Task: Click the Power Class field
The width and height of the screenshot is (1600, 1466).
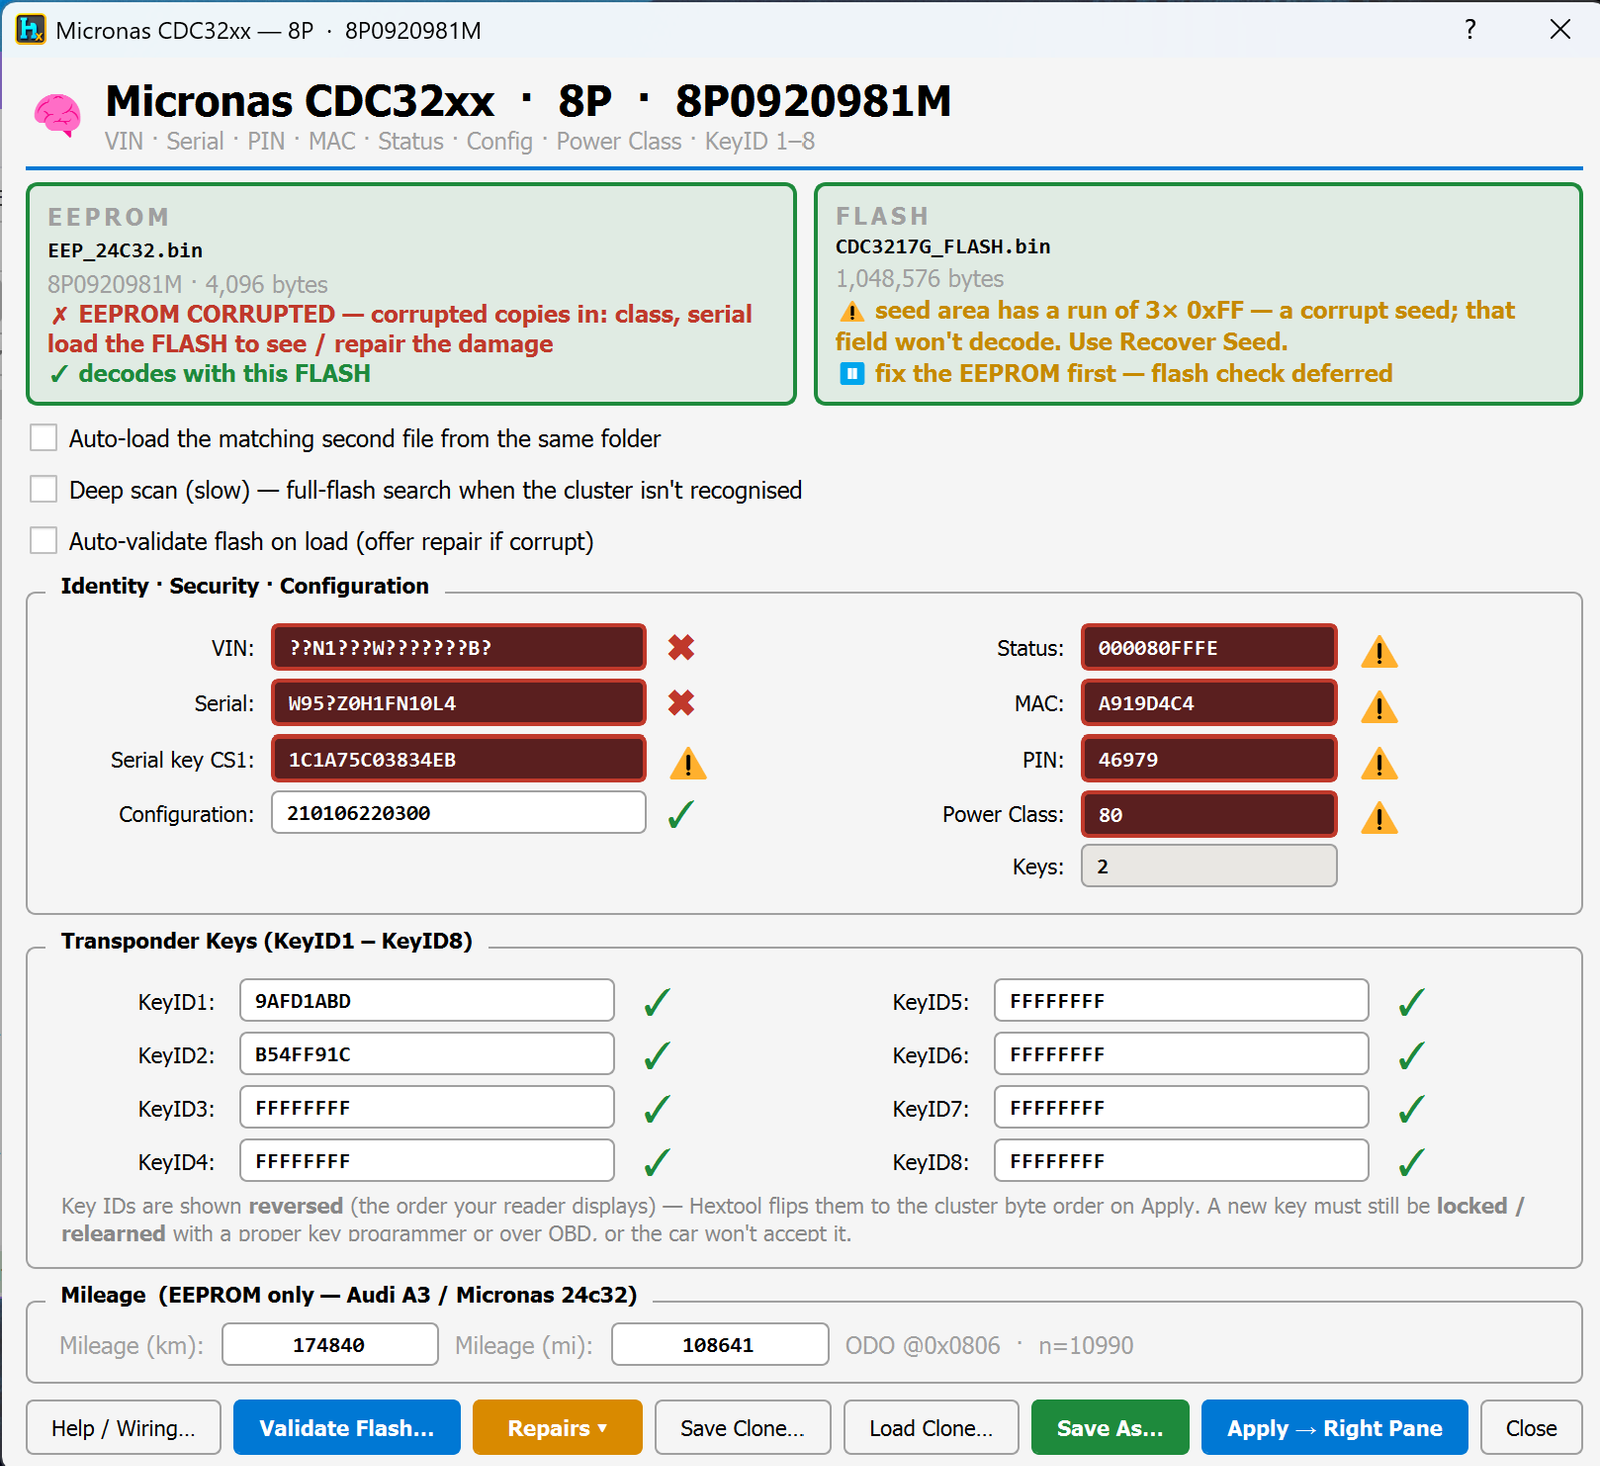Action: pyautogui.click(x=1209, y=814)
